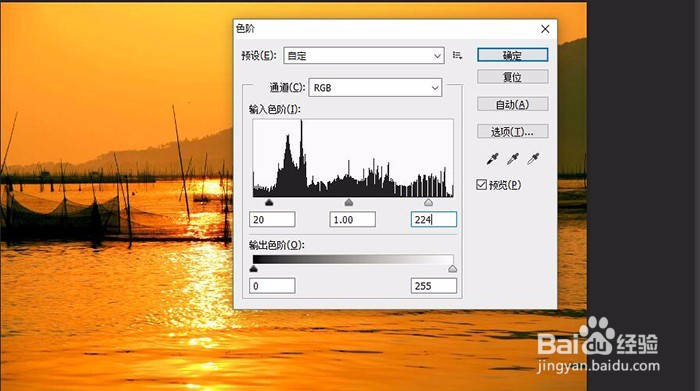Click the 自动 auto button
The image size is (700, 391).
(x=512, y=104)
